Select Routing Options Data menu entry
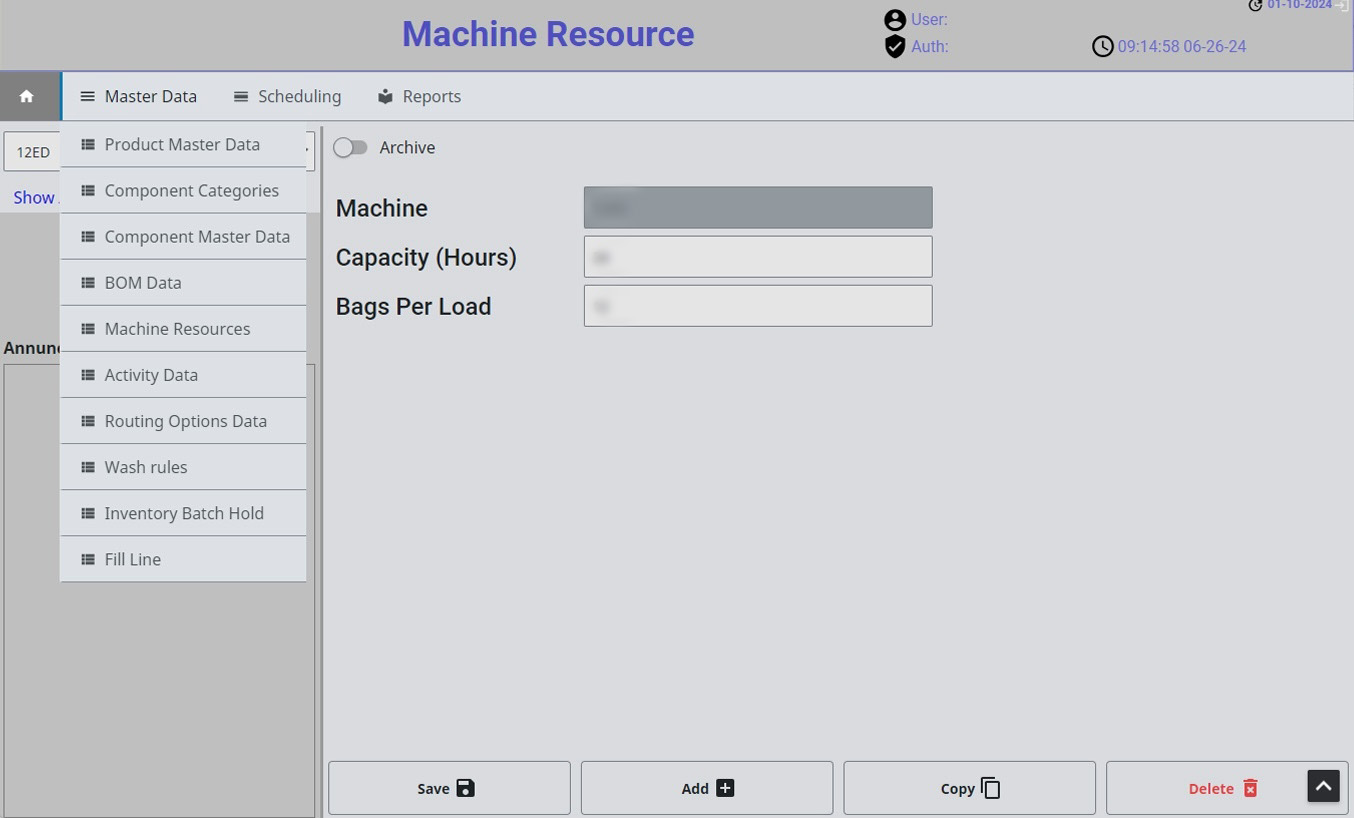Viewport: 1354px width, 818px height. tap(183, 421)
